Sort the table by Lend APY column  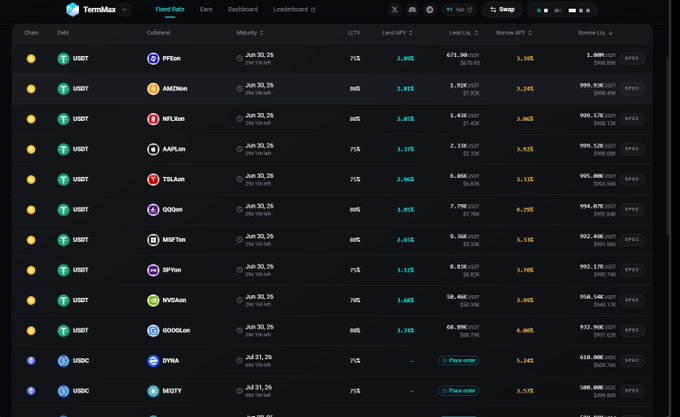point(397,33)
